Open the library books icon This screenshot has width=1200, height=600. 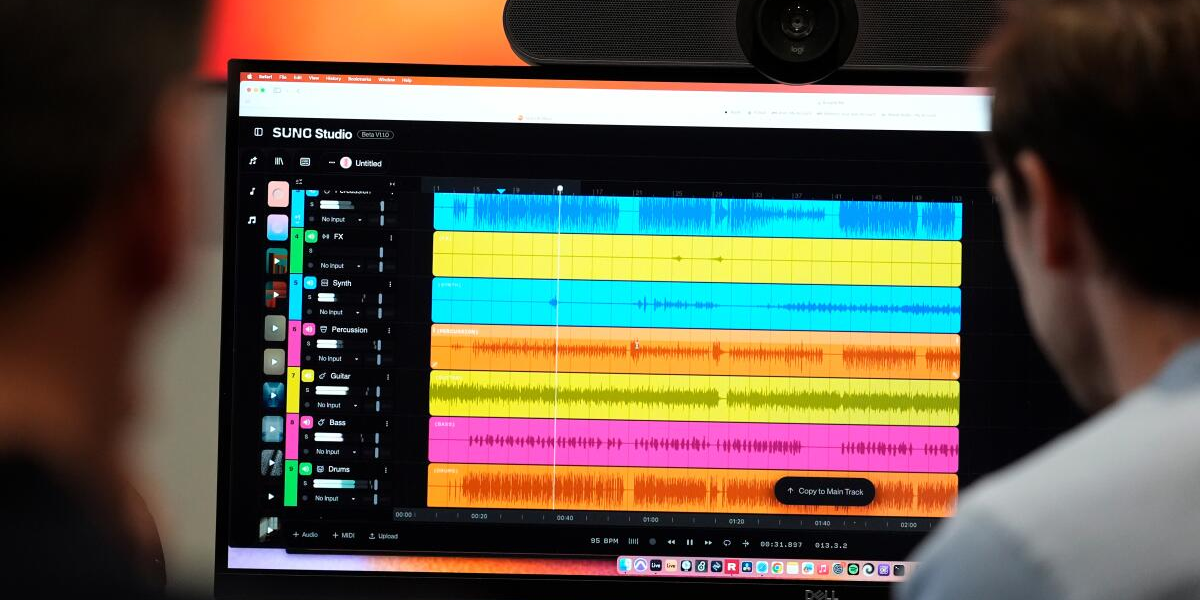point(279,161)
